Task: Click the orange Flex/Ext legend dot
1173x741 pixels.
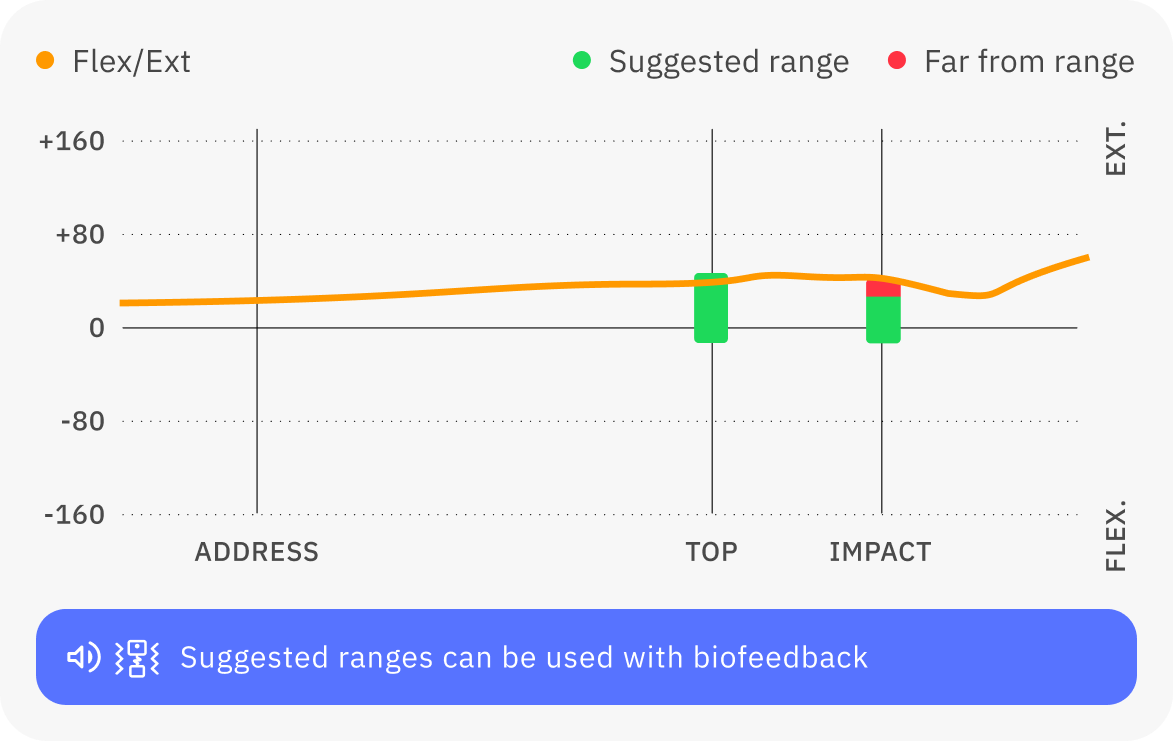Action: pos(45,61)
